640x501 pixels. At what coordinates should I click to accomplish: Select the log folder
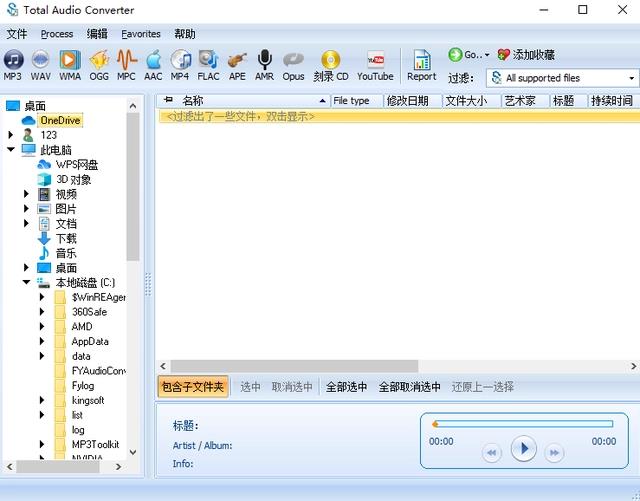click(78, 430)
